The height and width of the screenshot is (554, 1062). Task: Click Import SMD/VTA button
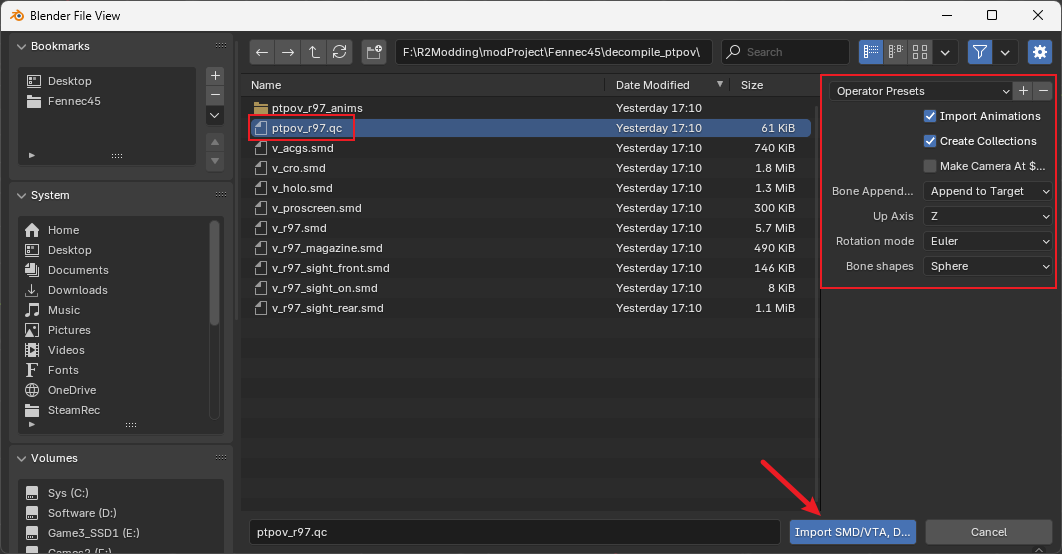(852, 532)
